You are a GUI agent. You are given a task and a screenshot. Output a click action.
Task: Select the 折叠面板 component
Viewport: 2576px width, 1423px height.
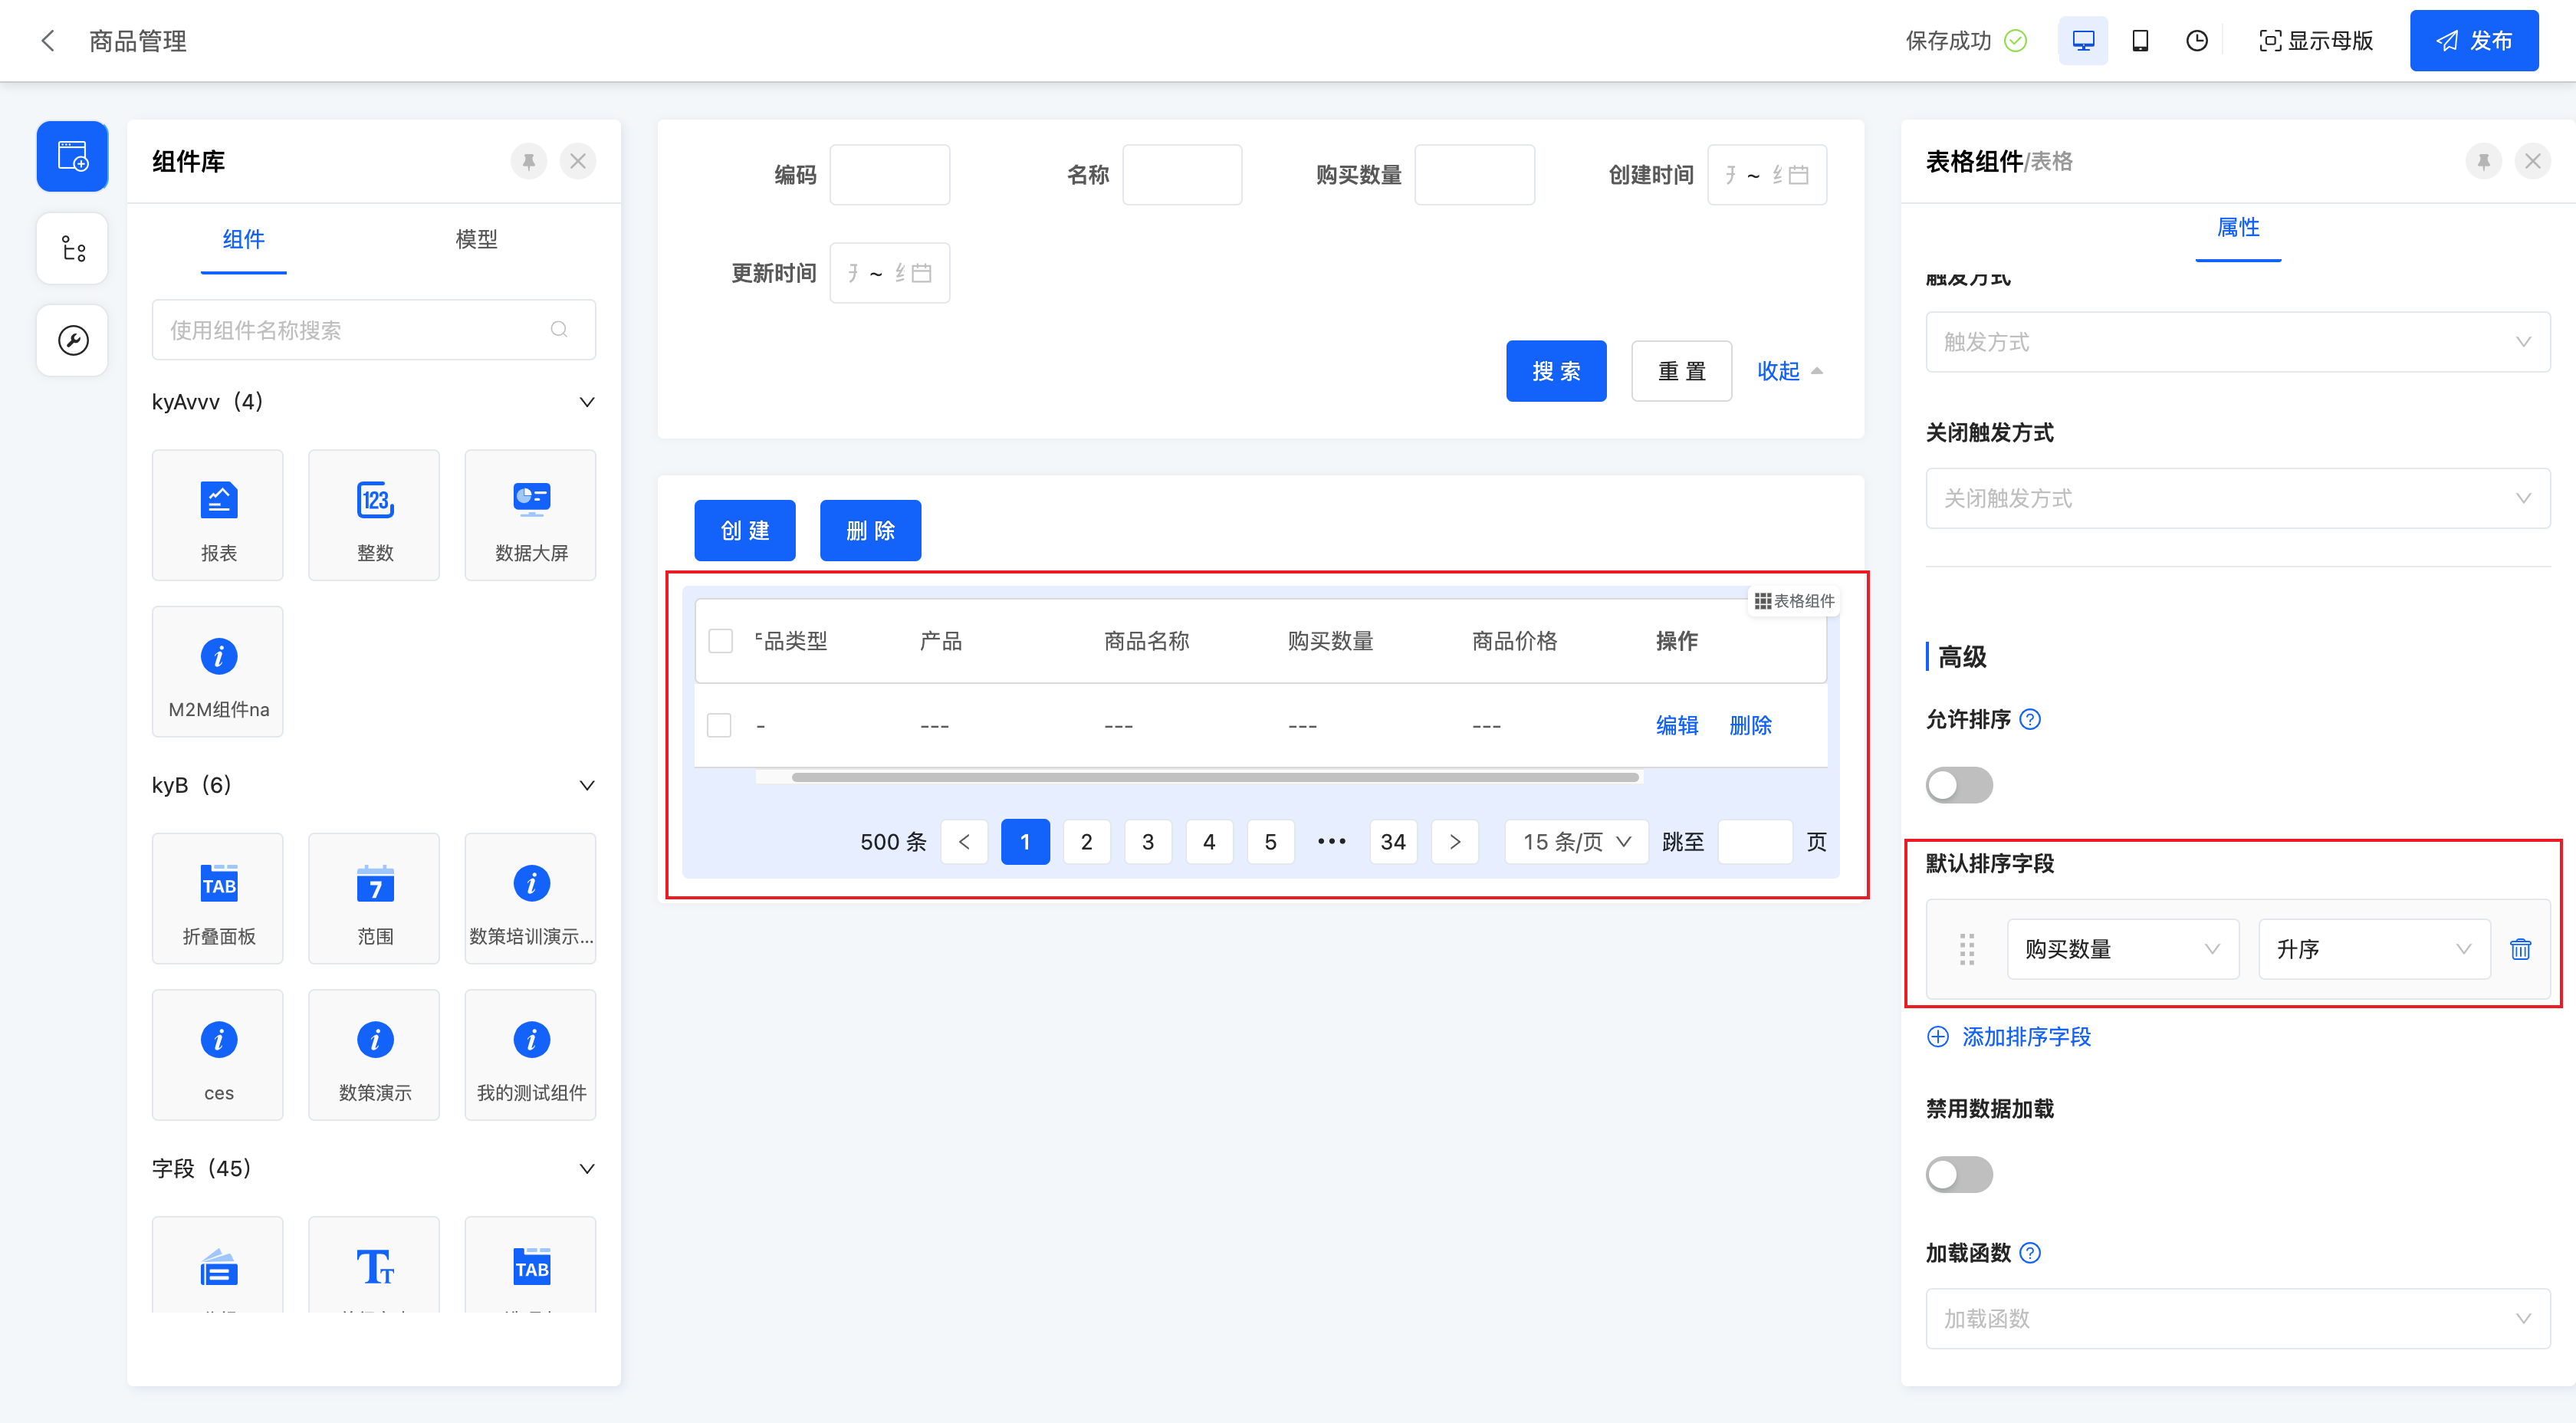(x=218, y=898)
